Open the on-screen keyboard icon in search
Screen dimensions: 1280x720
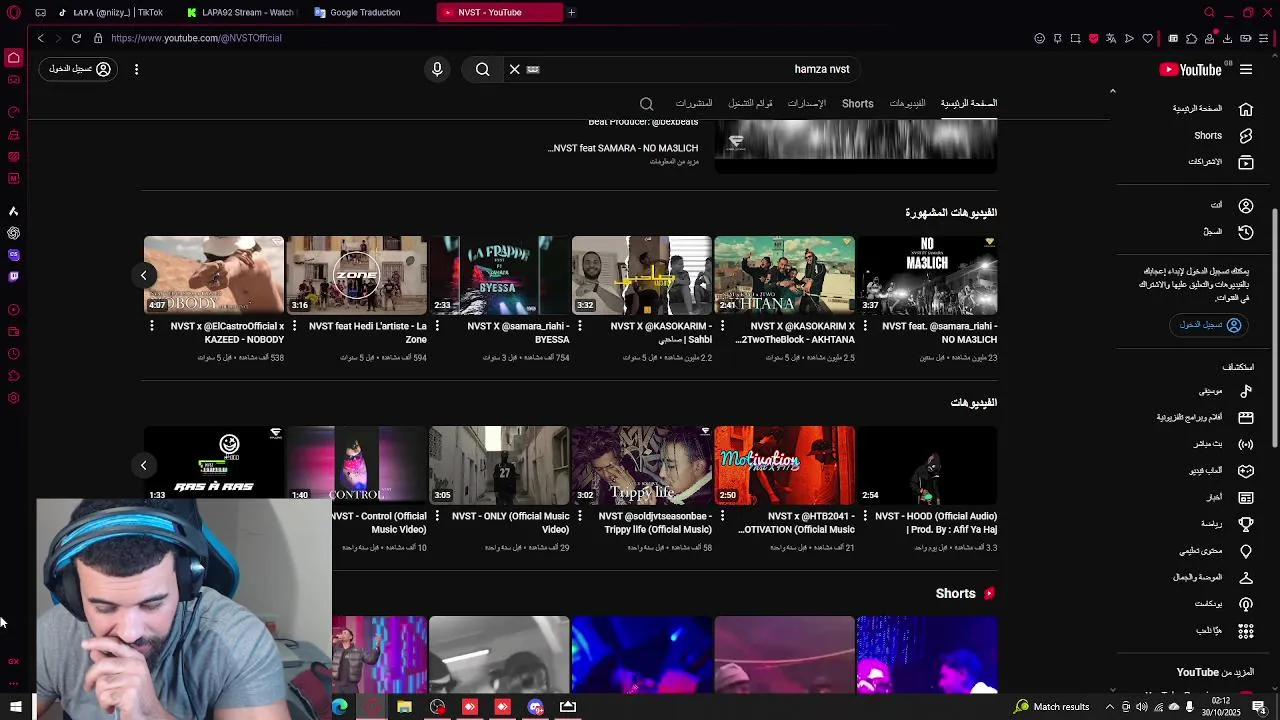pos(533,69)
